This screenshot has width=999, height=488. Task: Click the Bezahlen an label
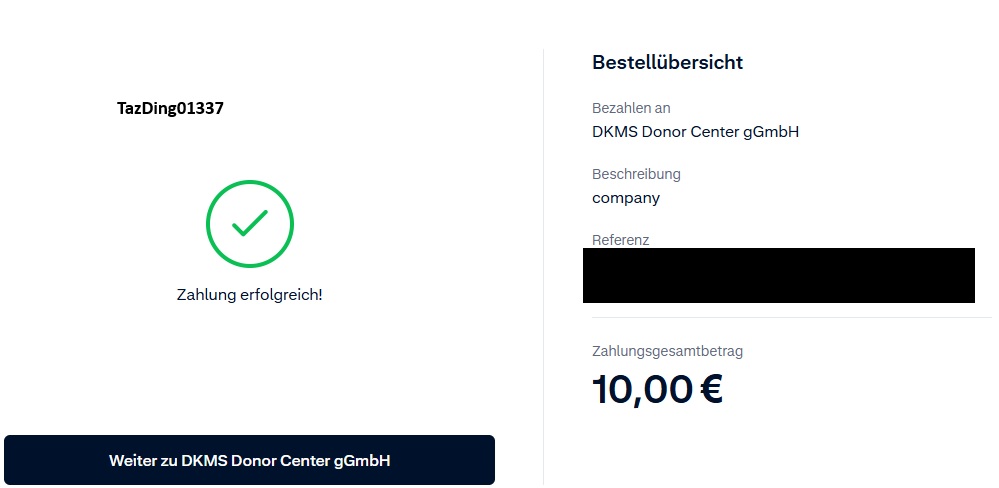tap(631, 108)
